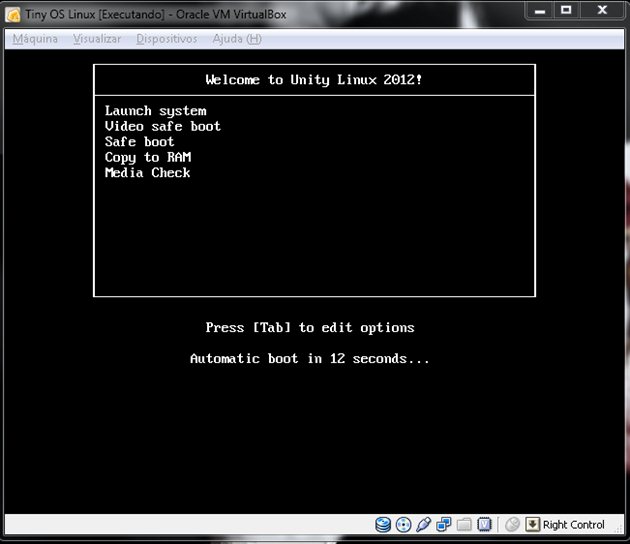Click the Press [Tab] to edit options text
The image size is (630, 544).
(x=310, y=327)
